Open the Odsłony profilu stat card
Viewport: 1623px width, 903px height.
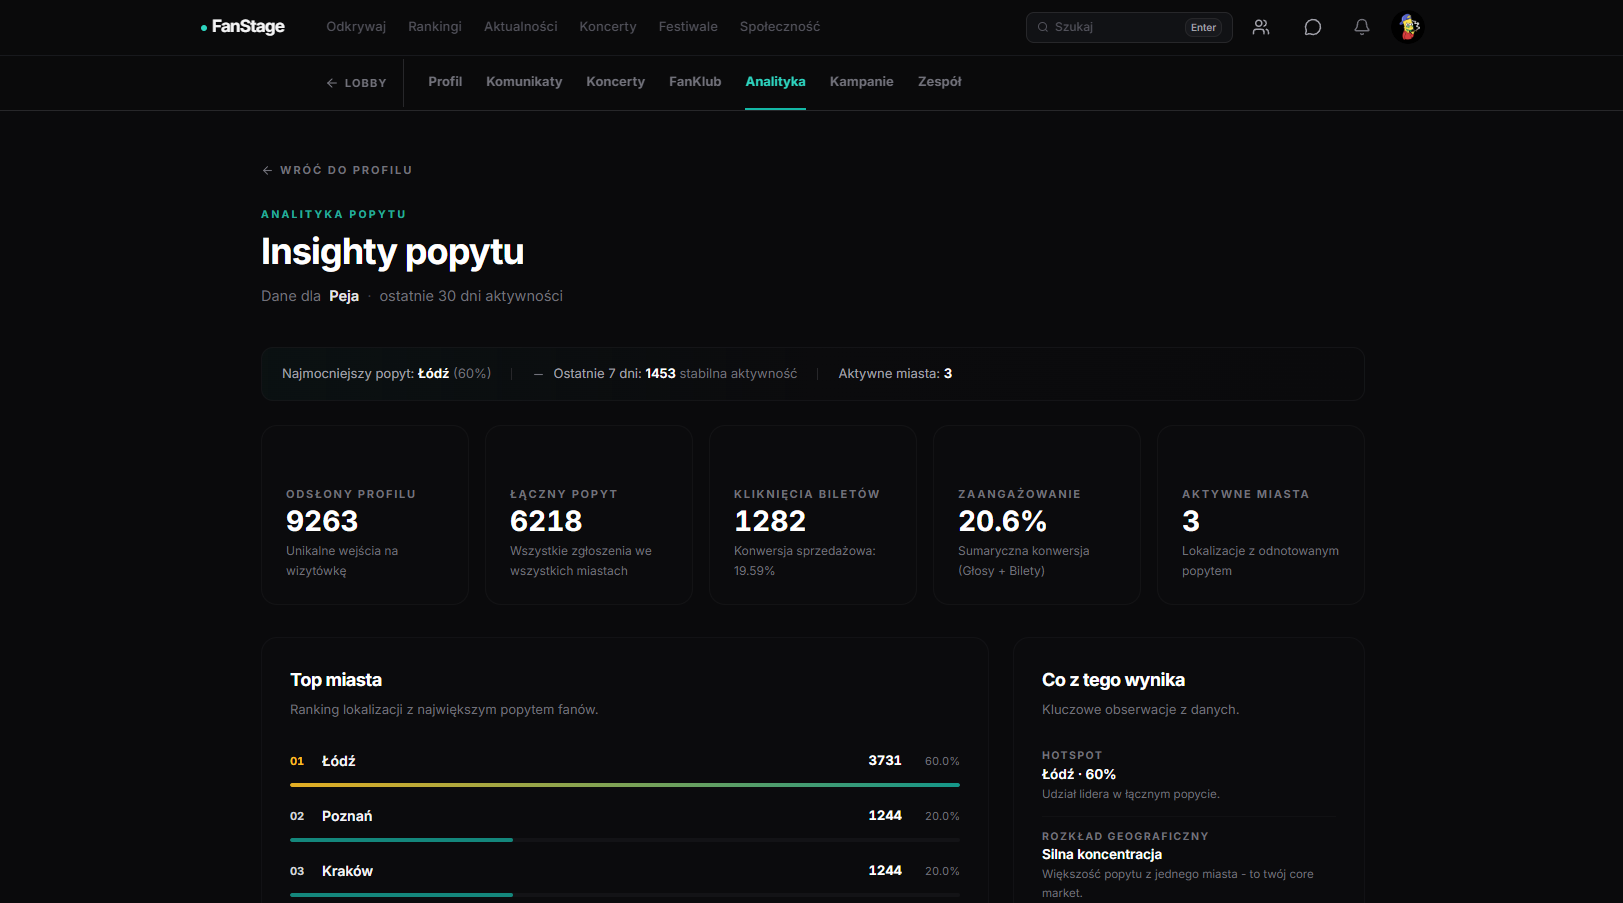365,515
